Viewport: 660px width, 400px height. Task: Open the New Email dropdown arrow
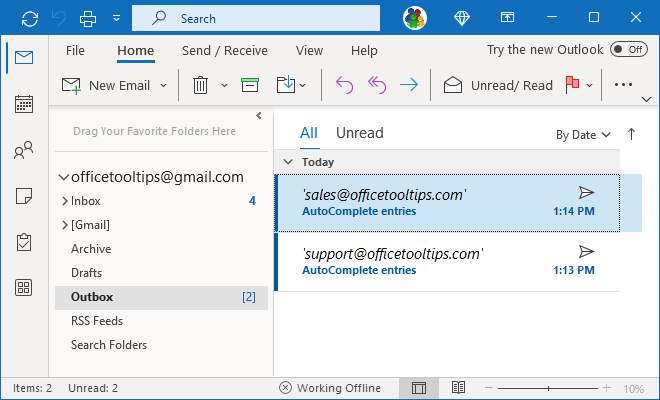[163, 85]
